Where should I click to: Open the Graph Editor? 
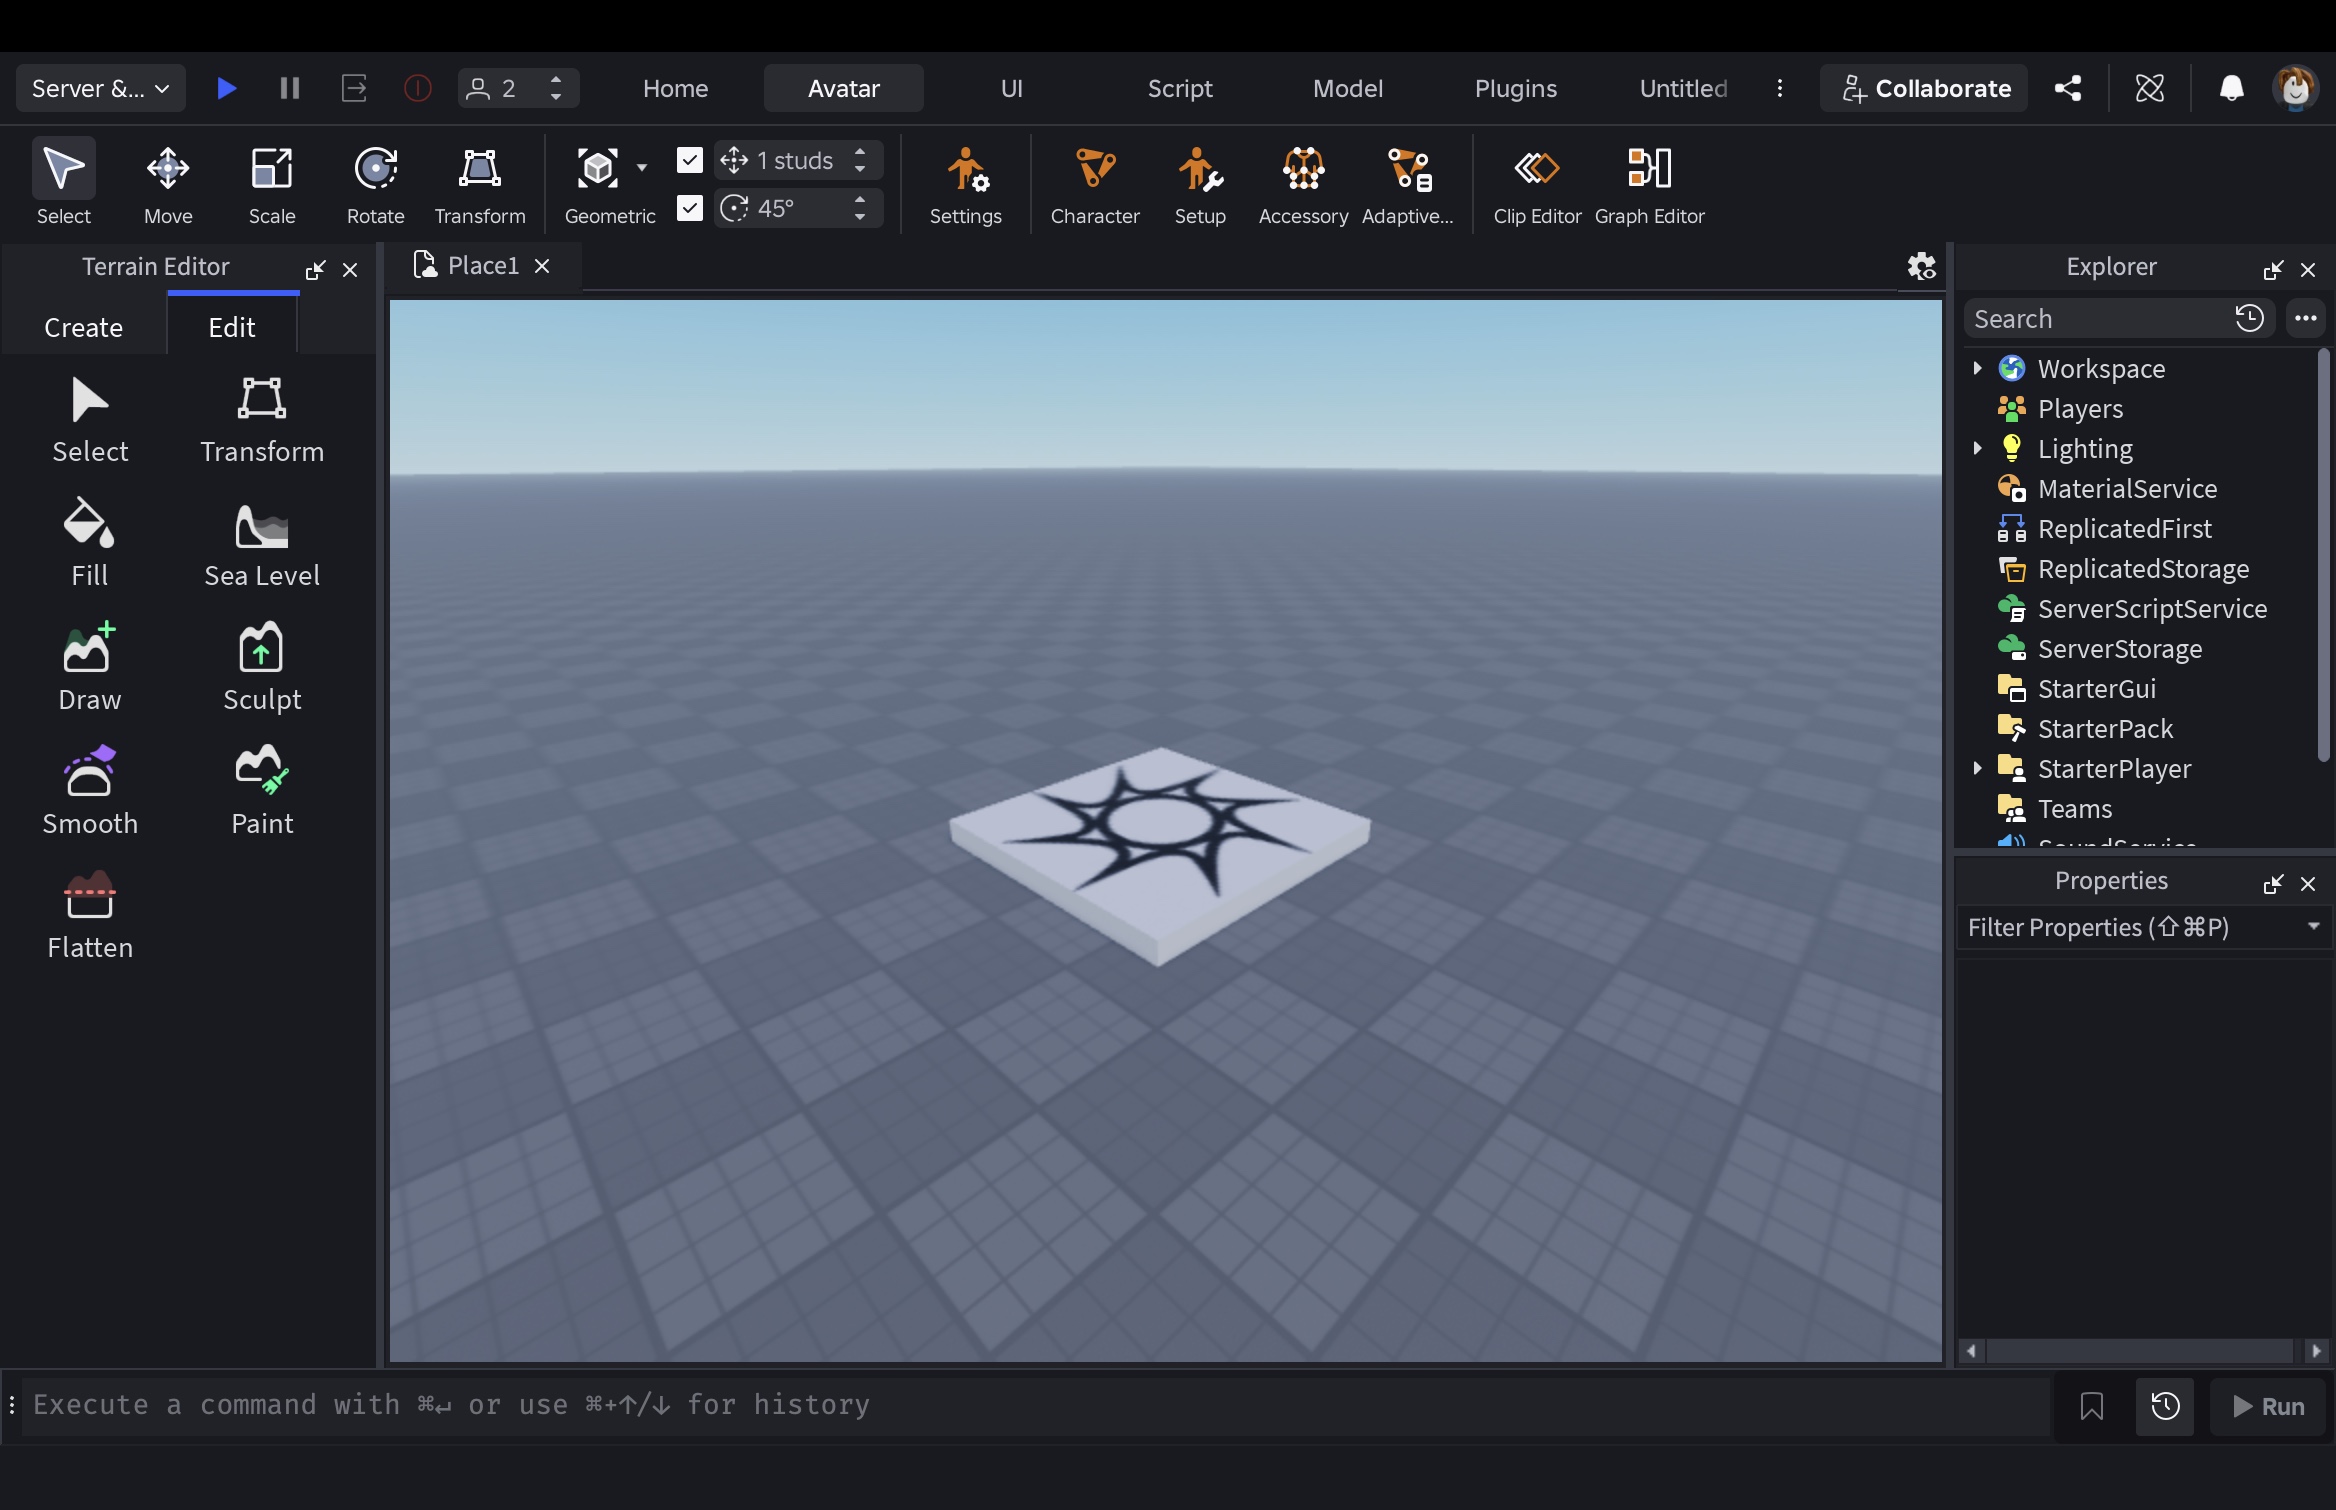[x=1649, y=185]
